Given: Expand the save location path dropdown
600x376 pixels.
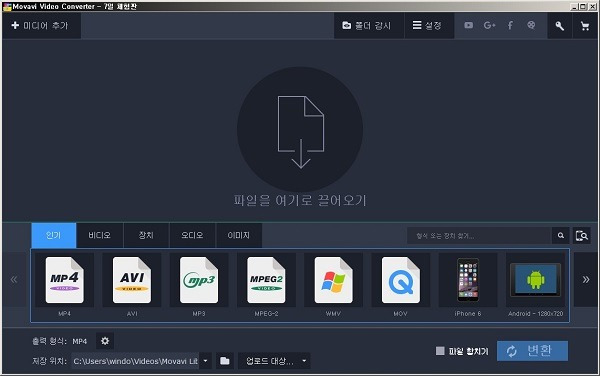Looking at the screenshot, I should (x=205, y=361).
